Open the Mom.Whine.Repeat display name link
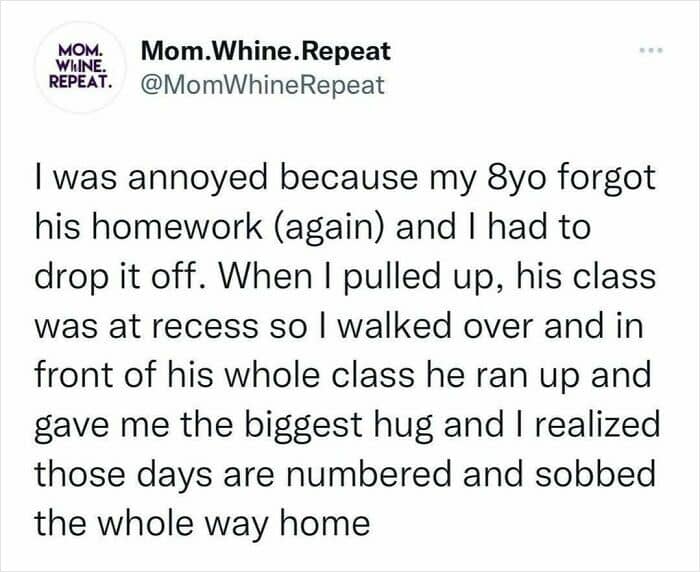 (266, 51)
